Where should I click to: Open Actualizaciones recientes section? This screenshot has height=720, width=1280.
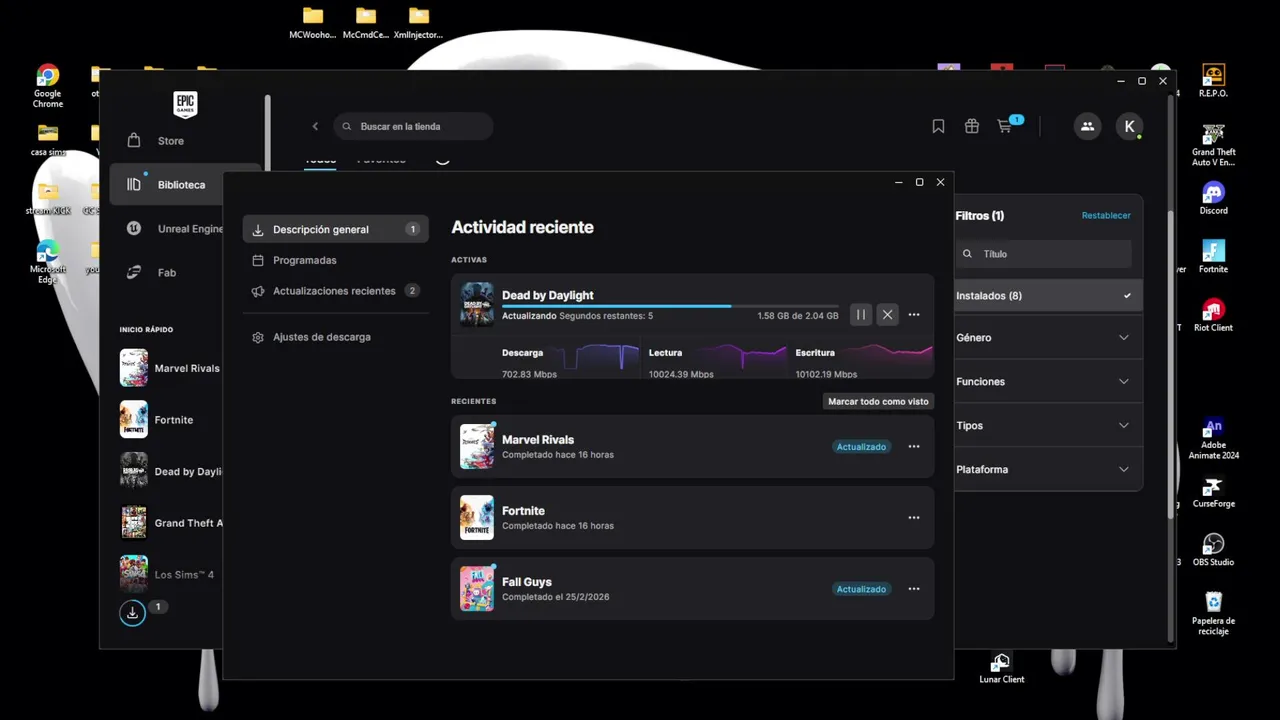pos(335,291)
